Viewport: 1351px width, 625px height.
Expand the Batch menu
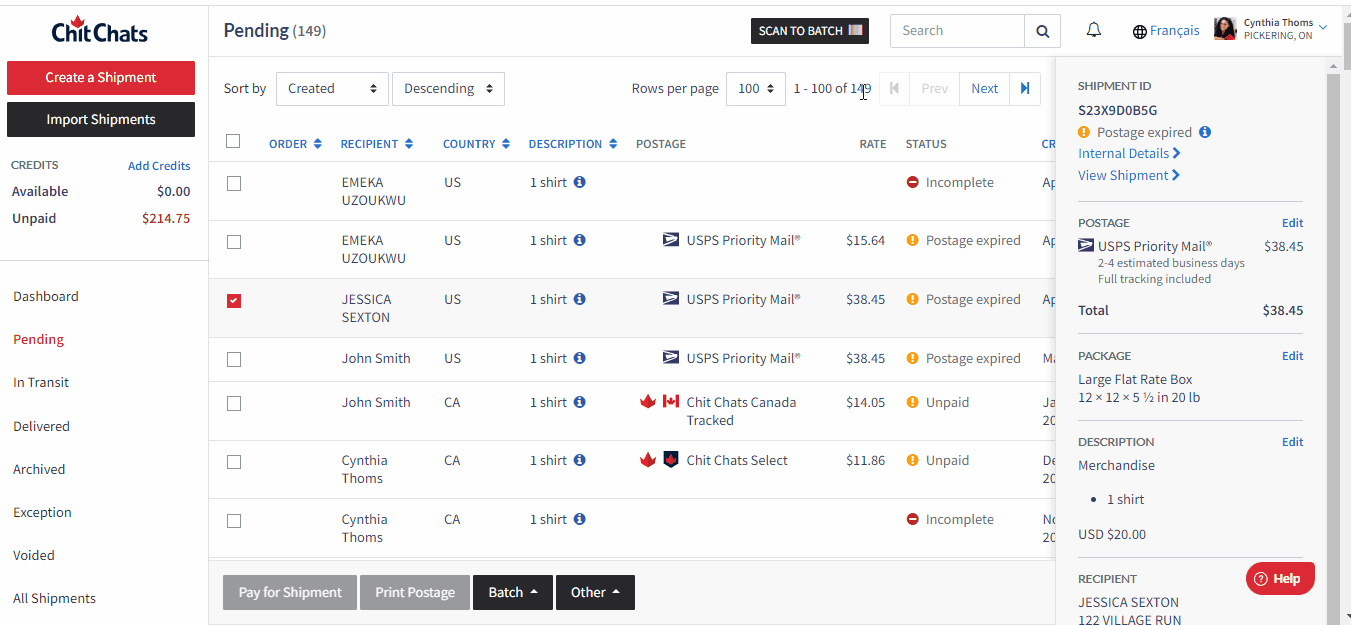tap(513, 592)
